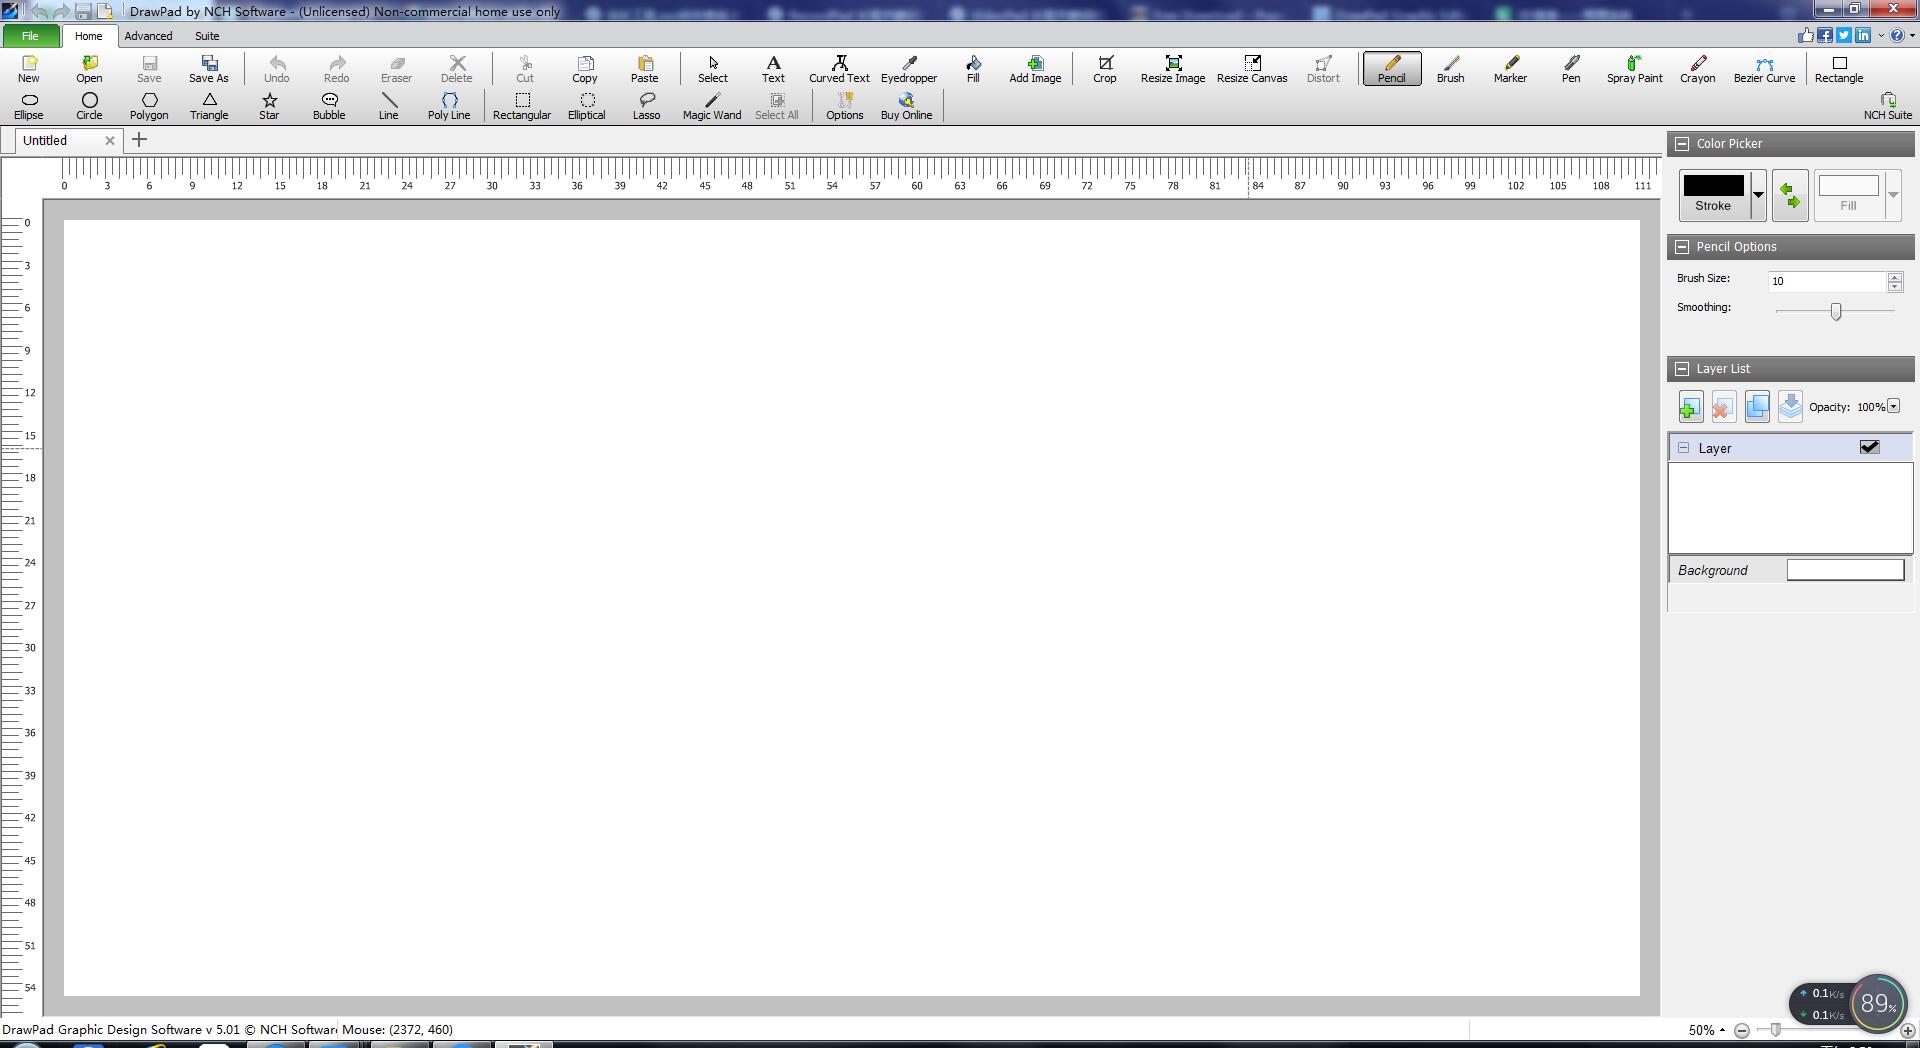Open the File menu

[x=31, y=36]
